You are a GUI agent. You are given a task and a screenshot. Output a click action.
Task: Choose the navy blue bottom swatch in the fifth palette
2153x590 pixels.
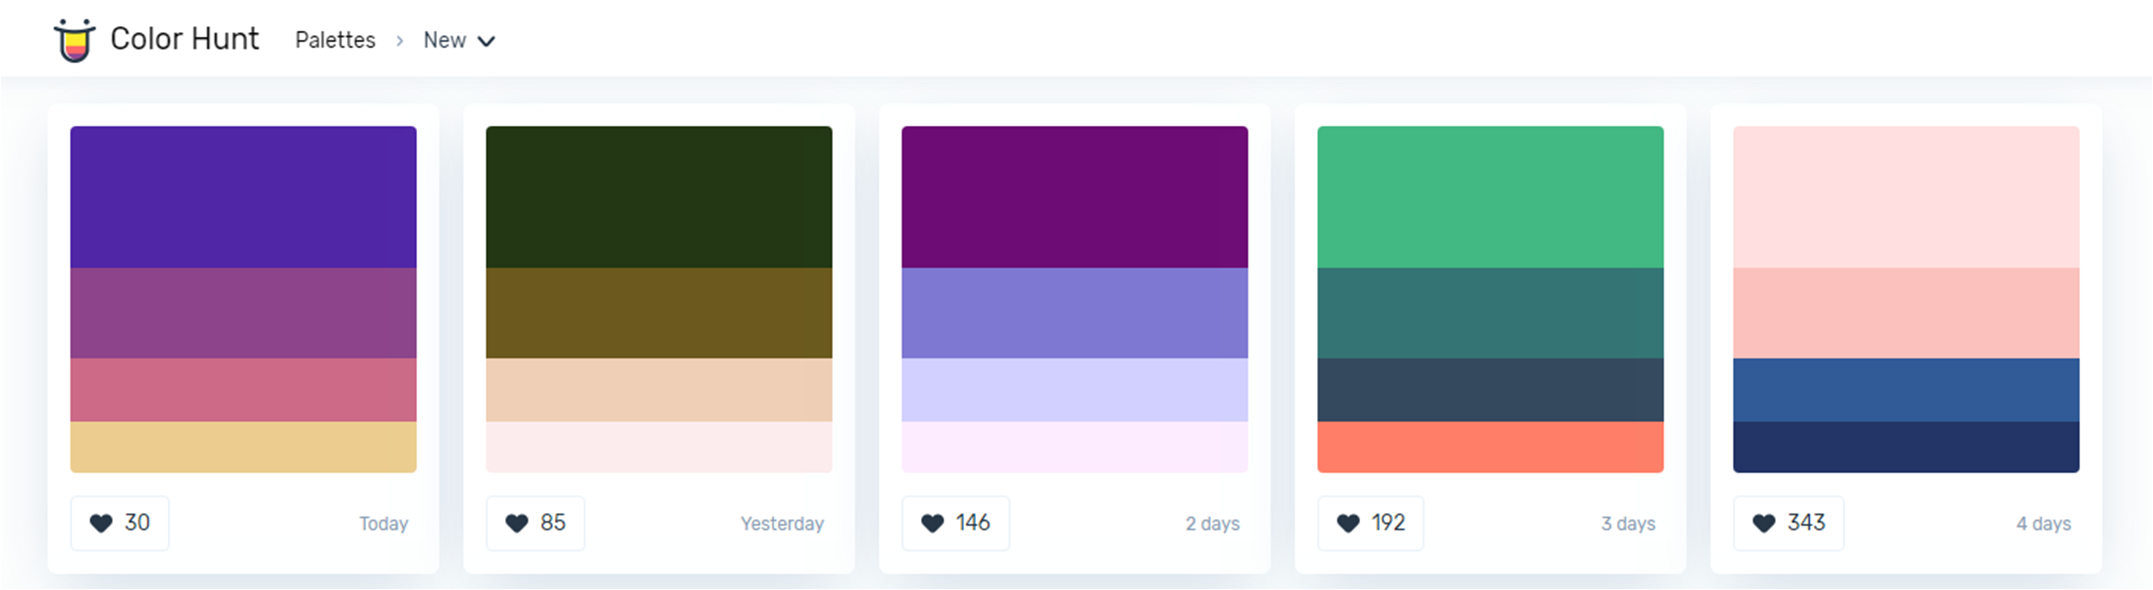1906,447
